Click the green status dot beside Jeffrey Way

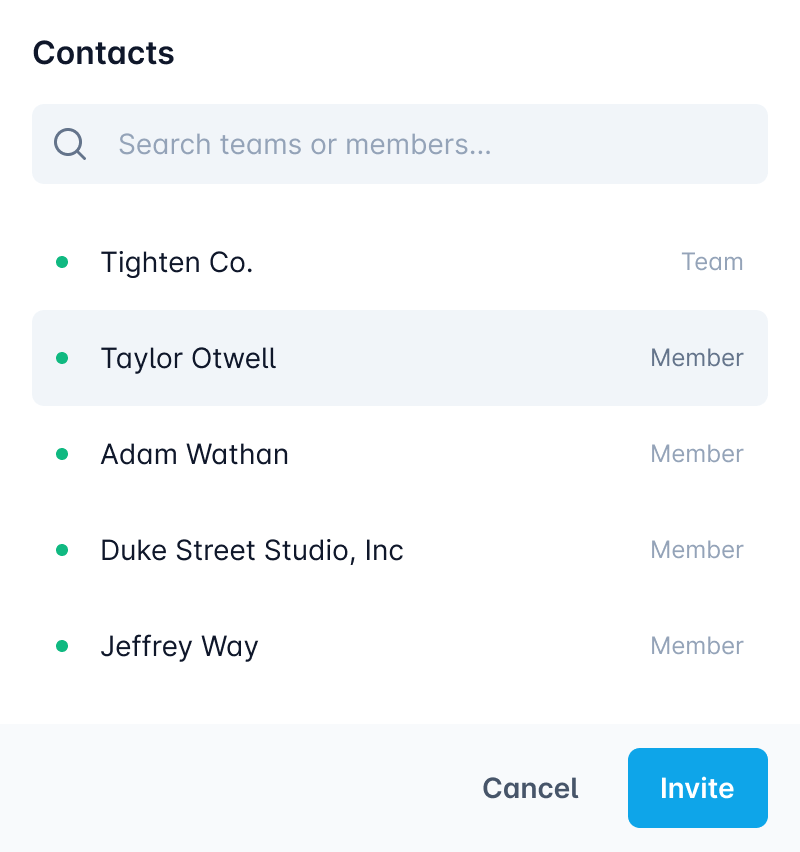pyautogui.click(x=62, y=646)
